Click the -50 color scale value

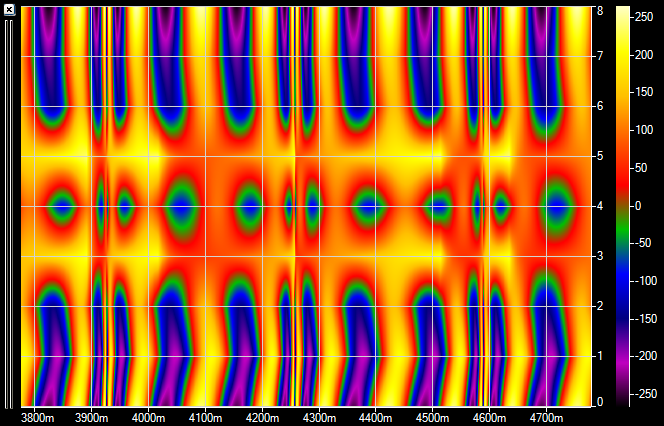coord(644,243)
